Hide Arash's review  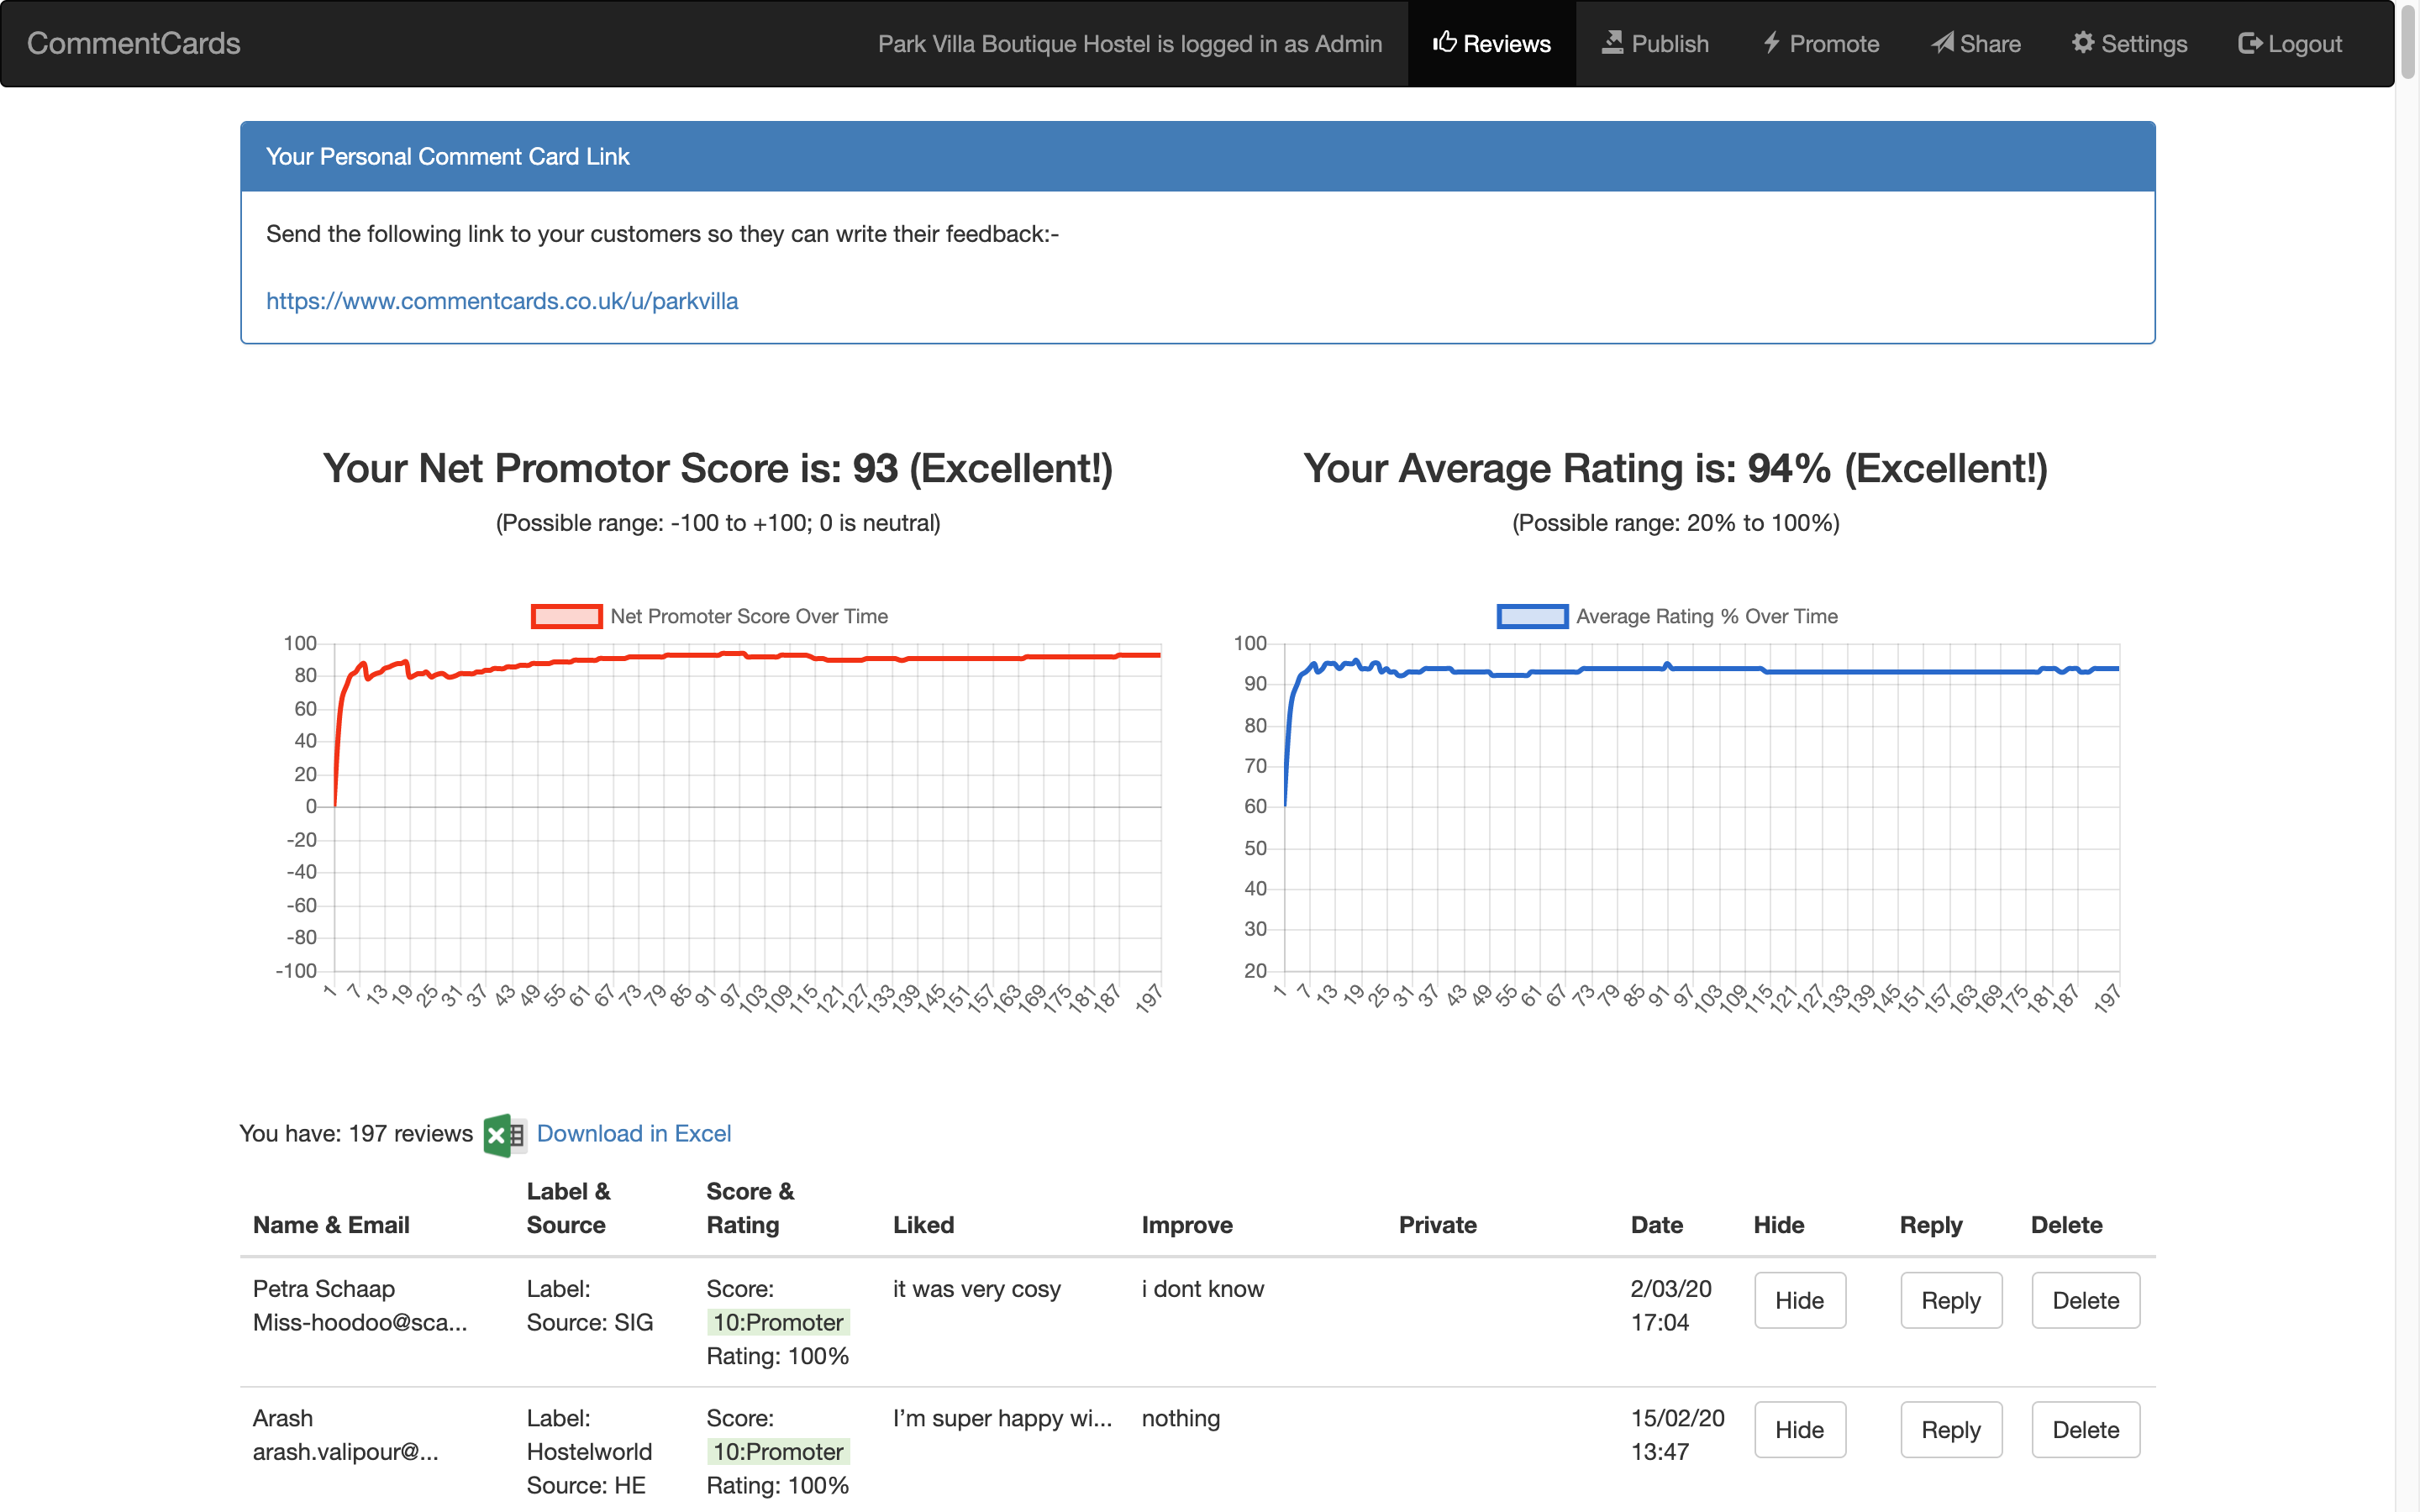point(1799,1429)
